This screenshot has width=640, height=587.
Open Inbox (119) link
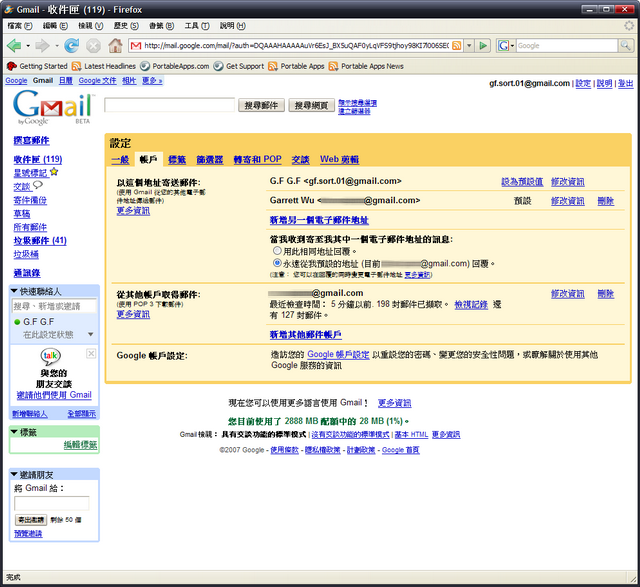tap(38, 159)
